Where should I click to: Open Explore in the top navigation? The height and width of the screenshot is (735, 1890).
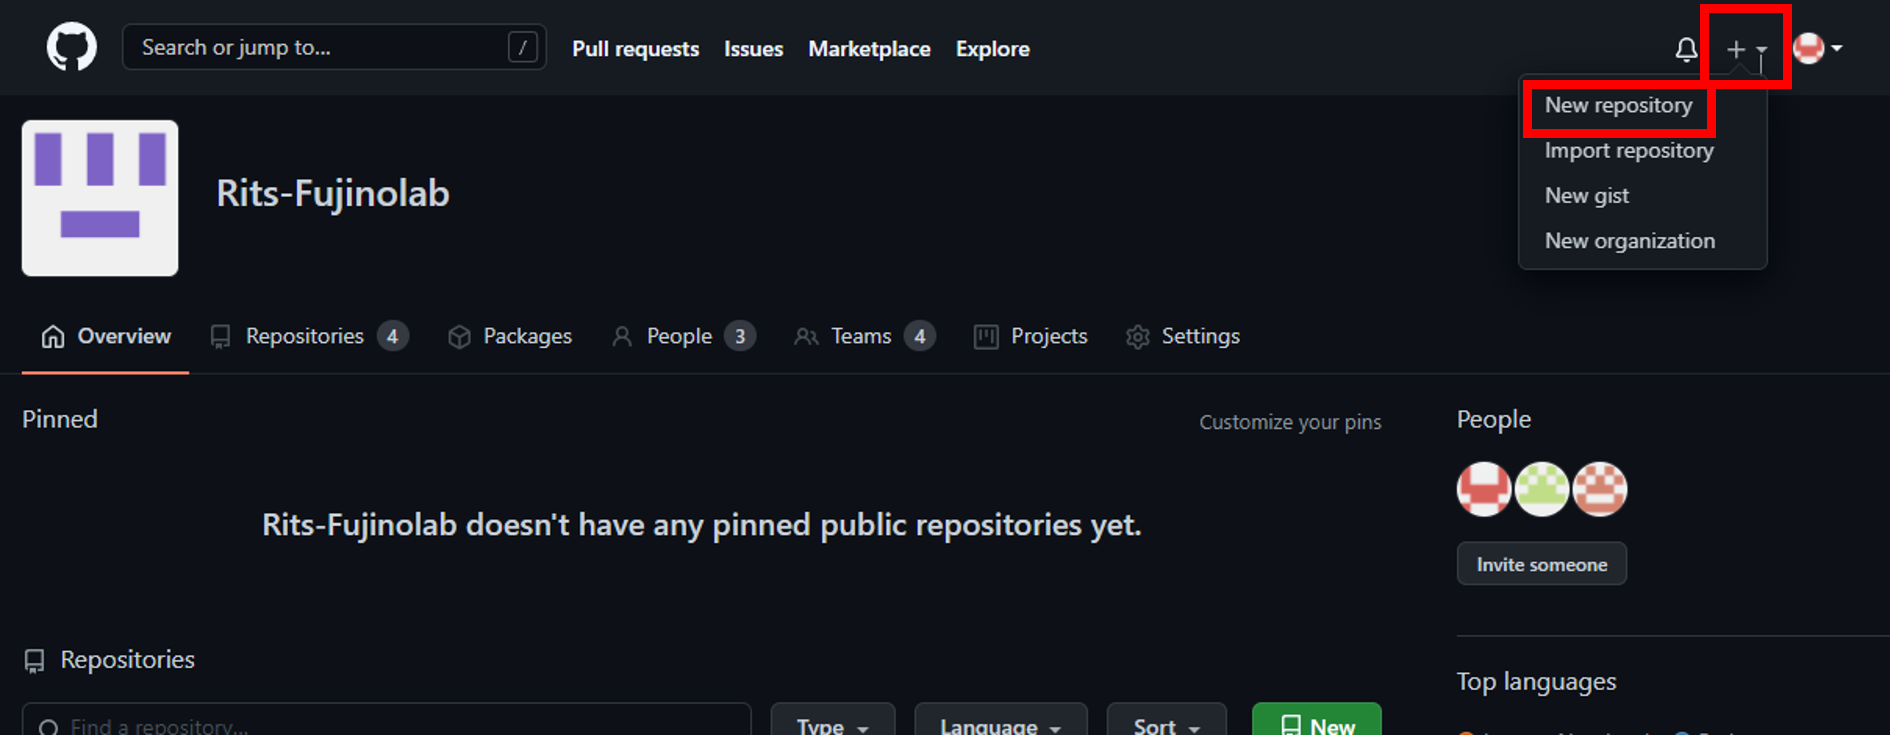point(992,49)
